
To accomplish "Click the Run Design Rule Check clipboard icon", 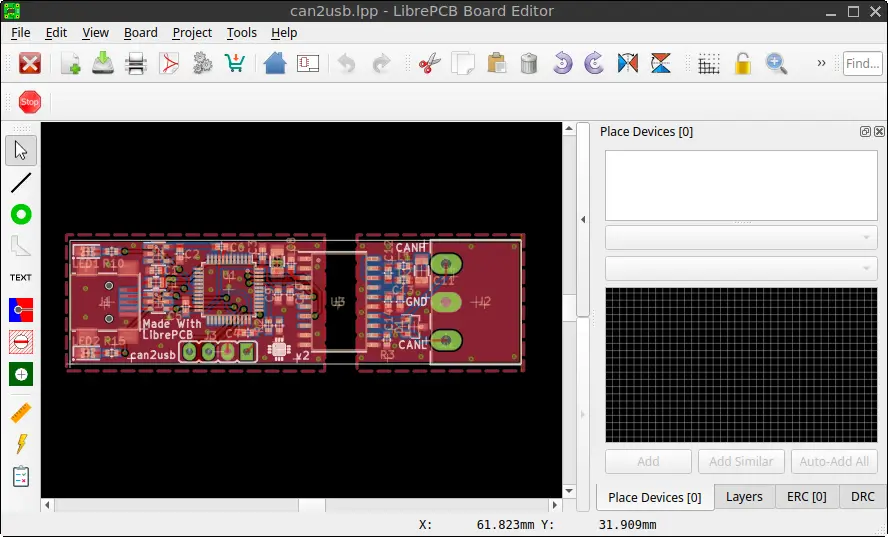I will (21, 476).
